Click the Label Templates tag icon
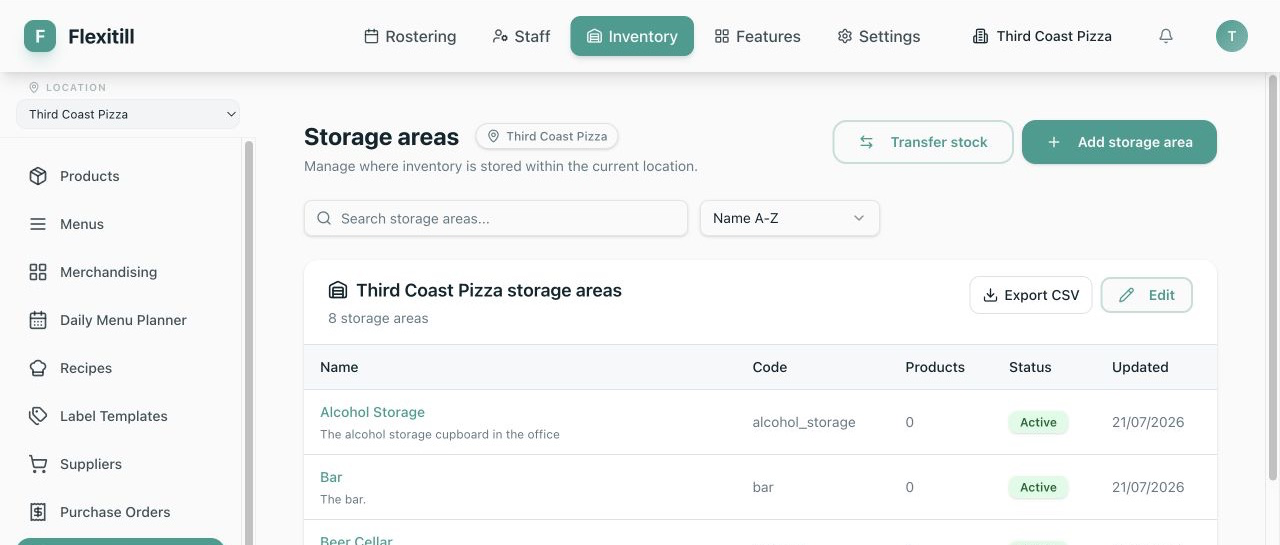This screenshot has width=1280, height=545. pos(38,416)
